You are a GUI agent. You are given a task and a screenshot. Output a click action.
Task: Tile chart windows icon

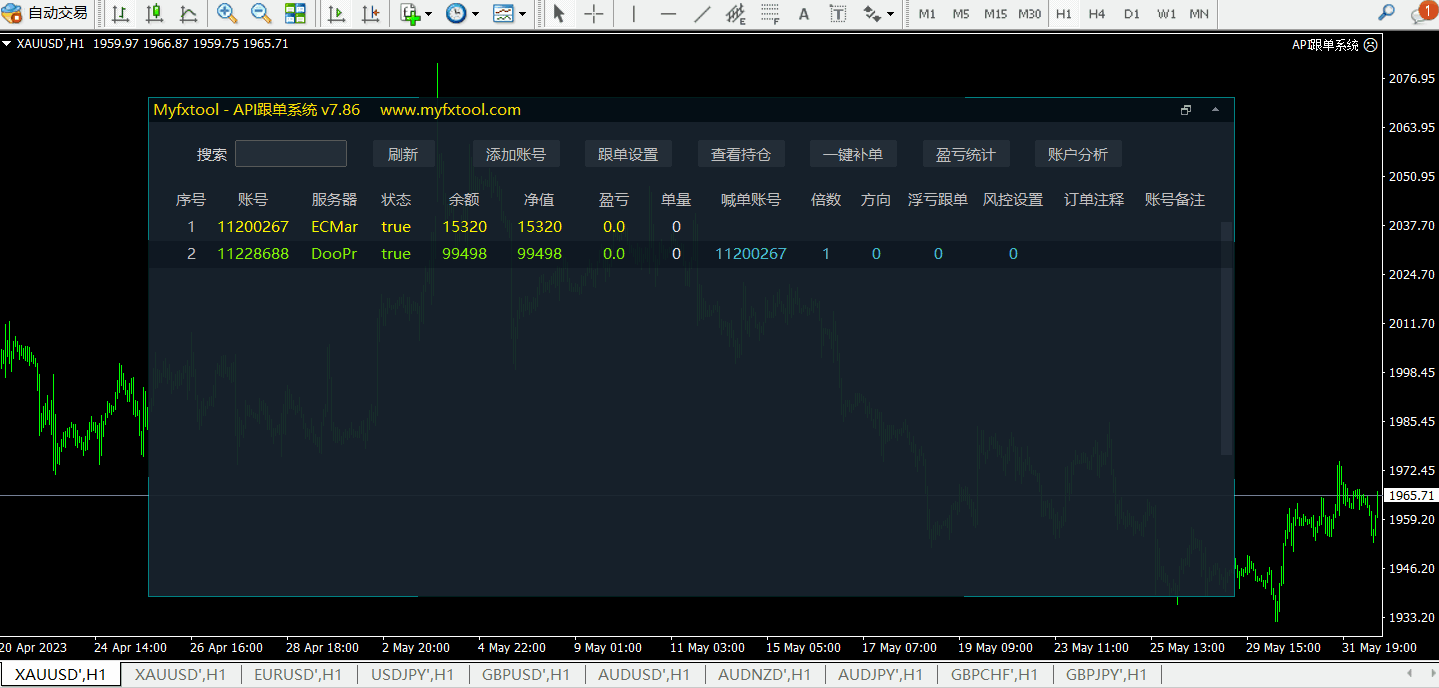295,14
